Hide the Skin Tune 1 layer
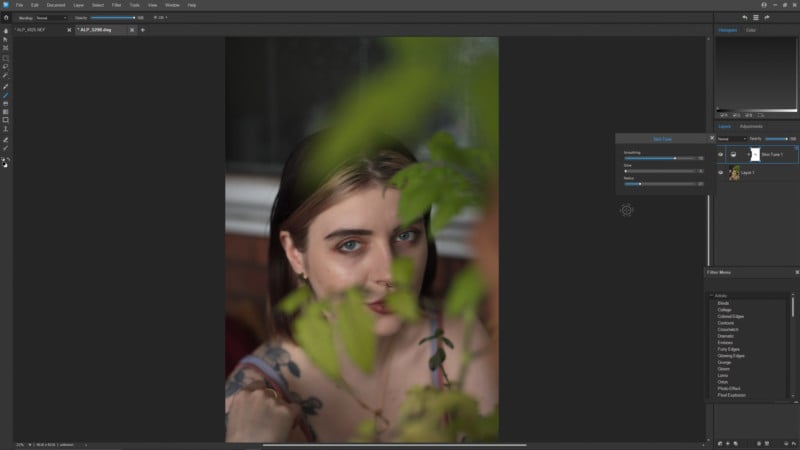The width and height of the screenshot is (800, 450). [x=720, y=155]
